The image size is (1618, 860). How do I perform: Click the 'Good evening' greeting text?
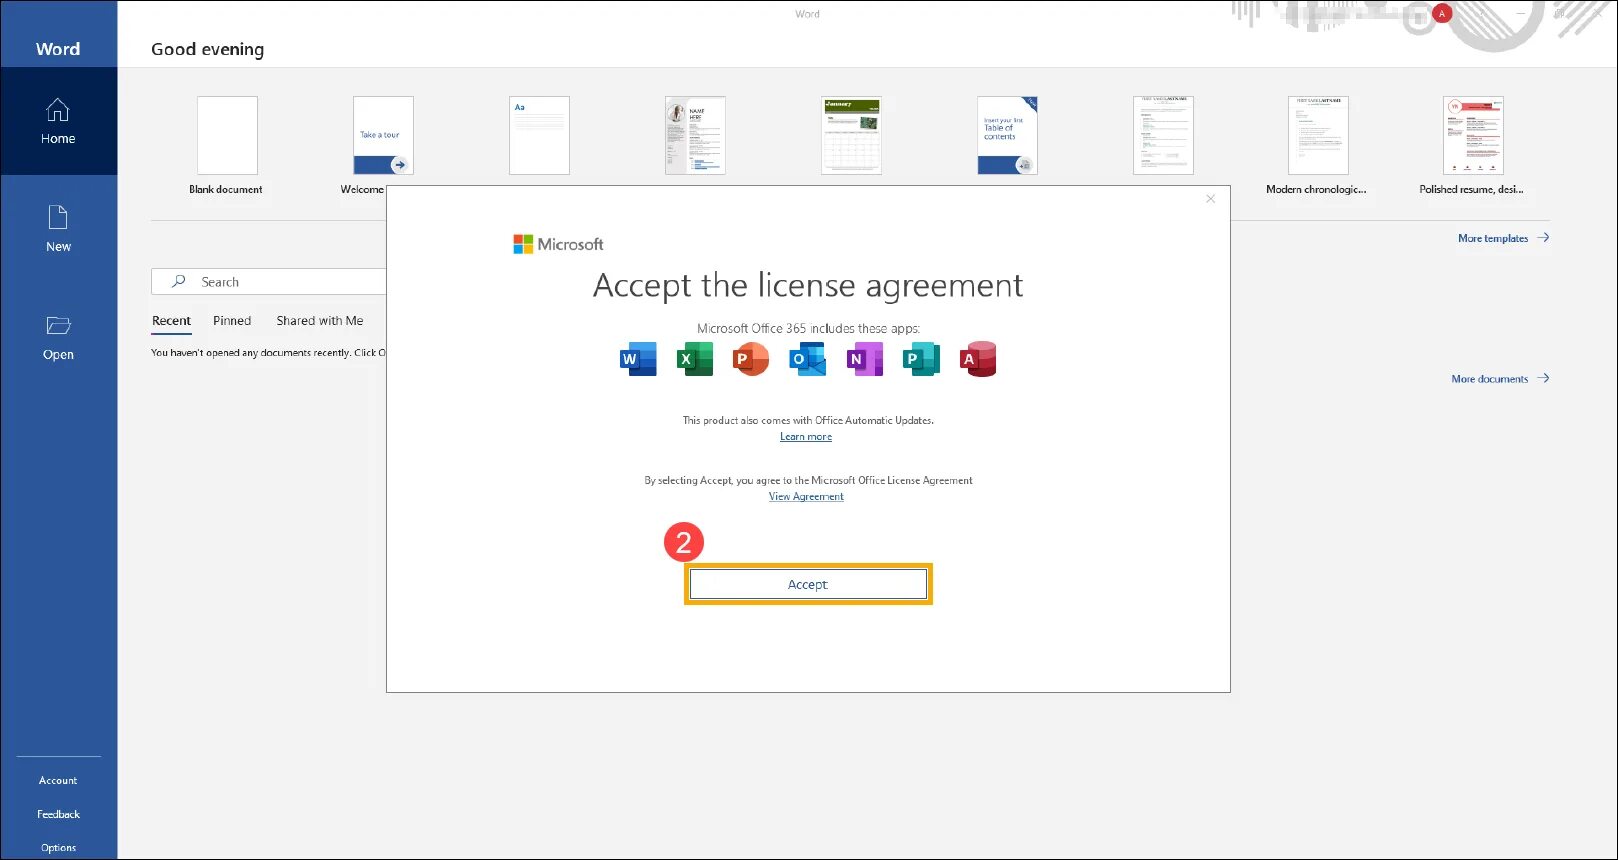pyautogui.click(x=208, y=49)
